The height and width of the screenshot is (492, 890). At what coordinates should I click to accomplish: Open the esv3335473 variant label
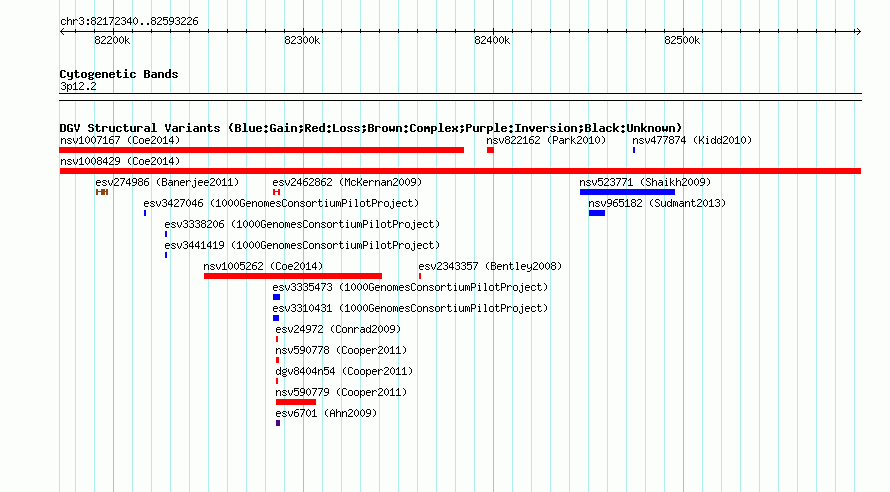(x=410, y=287)
